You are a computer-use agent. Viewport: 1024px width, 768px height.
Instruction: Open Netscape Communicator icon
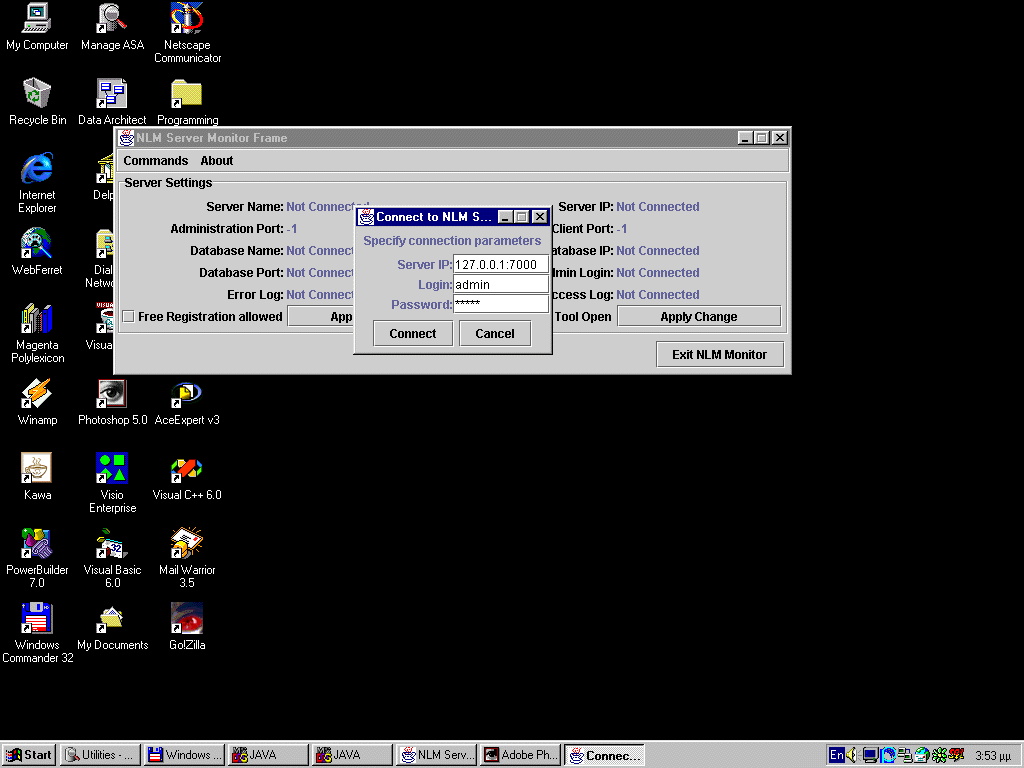coord(187,33)
